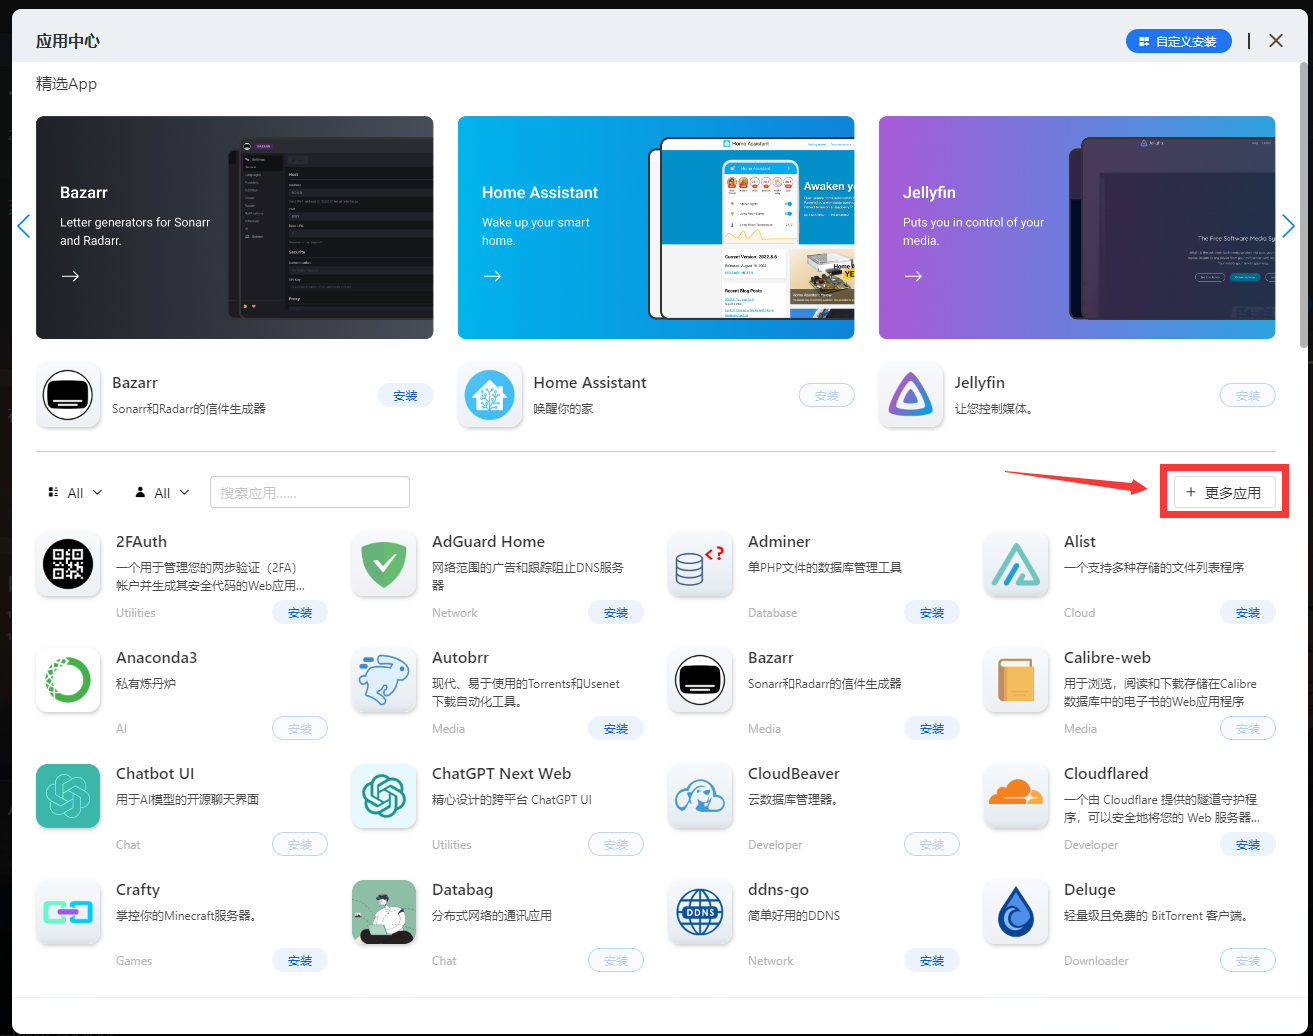Click the custom install button

1178,41
